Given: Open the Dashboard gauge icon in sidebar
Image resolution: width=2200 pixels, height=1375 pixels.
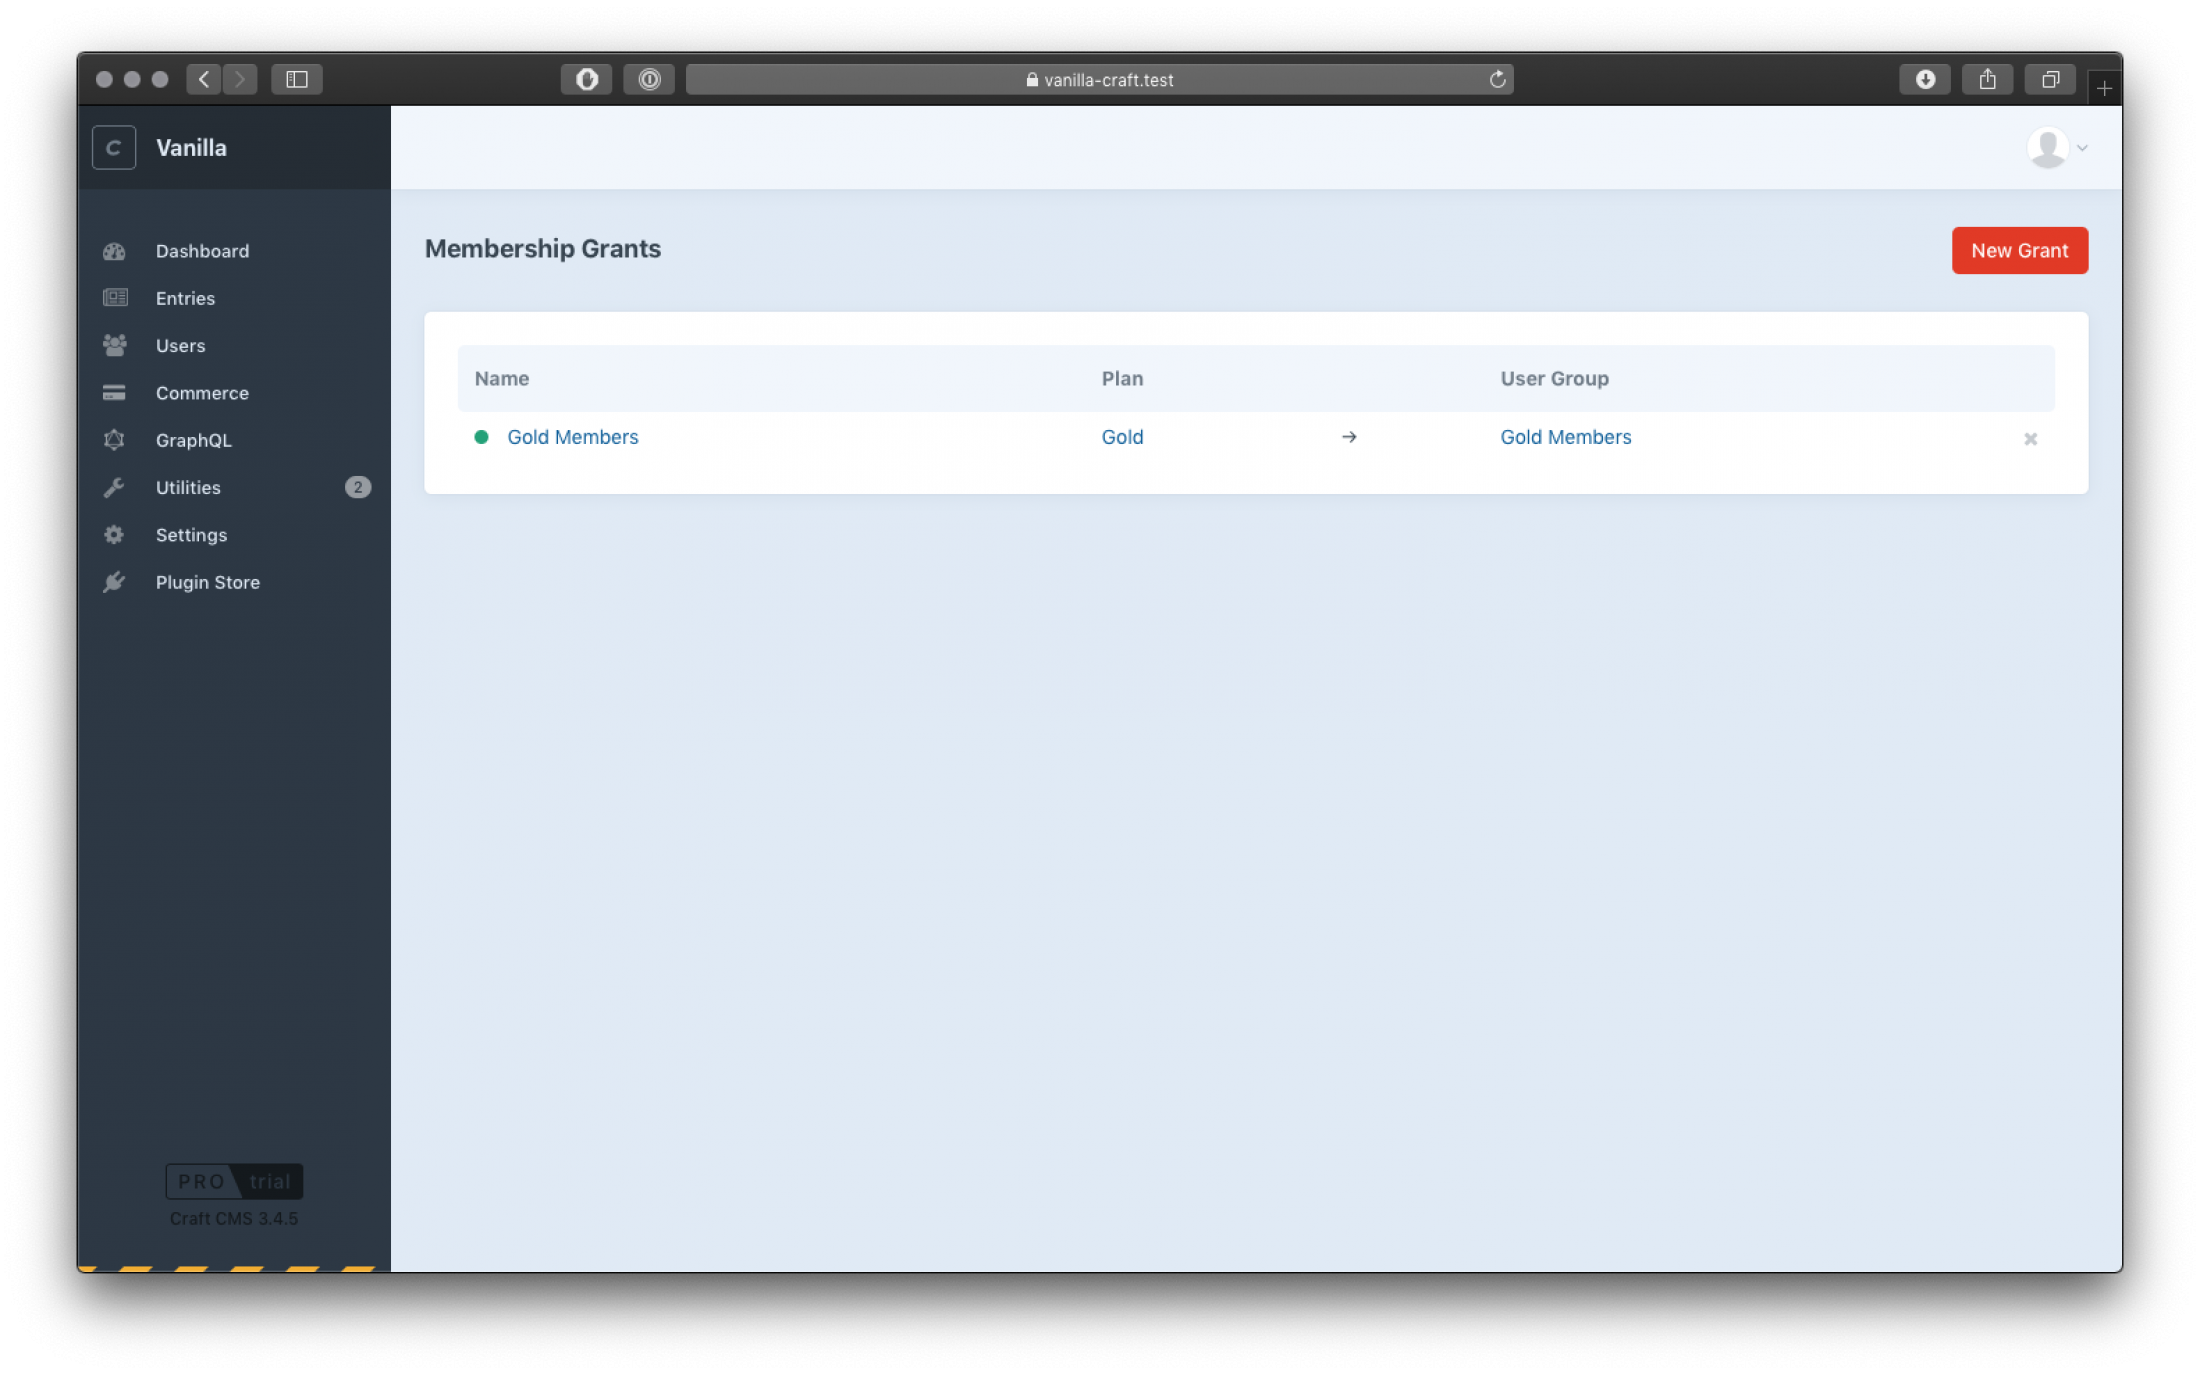Looking at the screenshot, I should pos(114,251).
